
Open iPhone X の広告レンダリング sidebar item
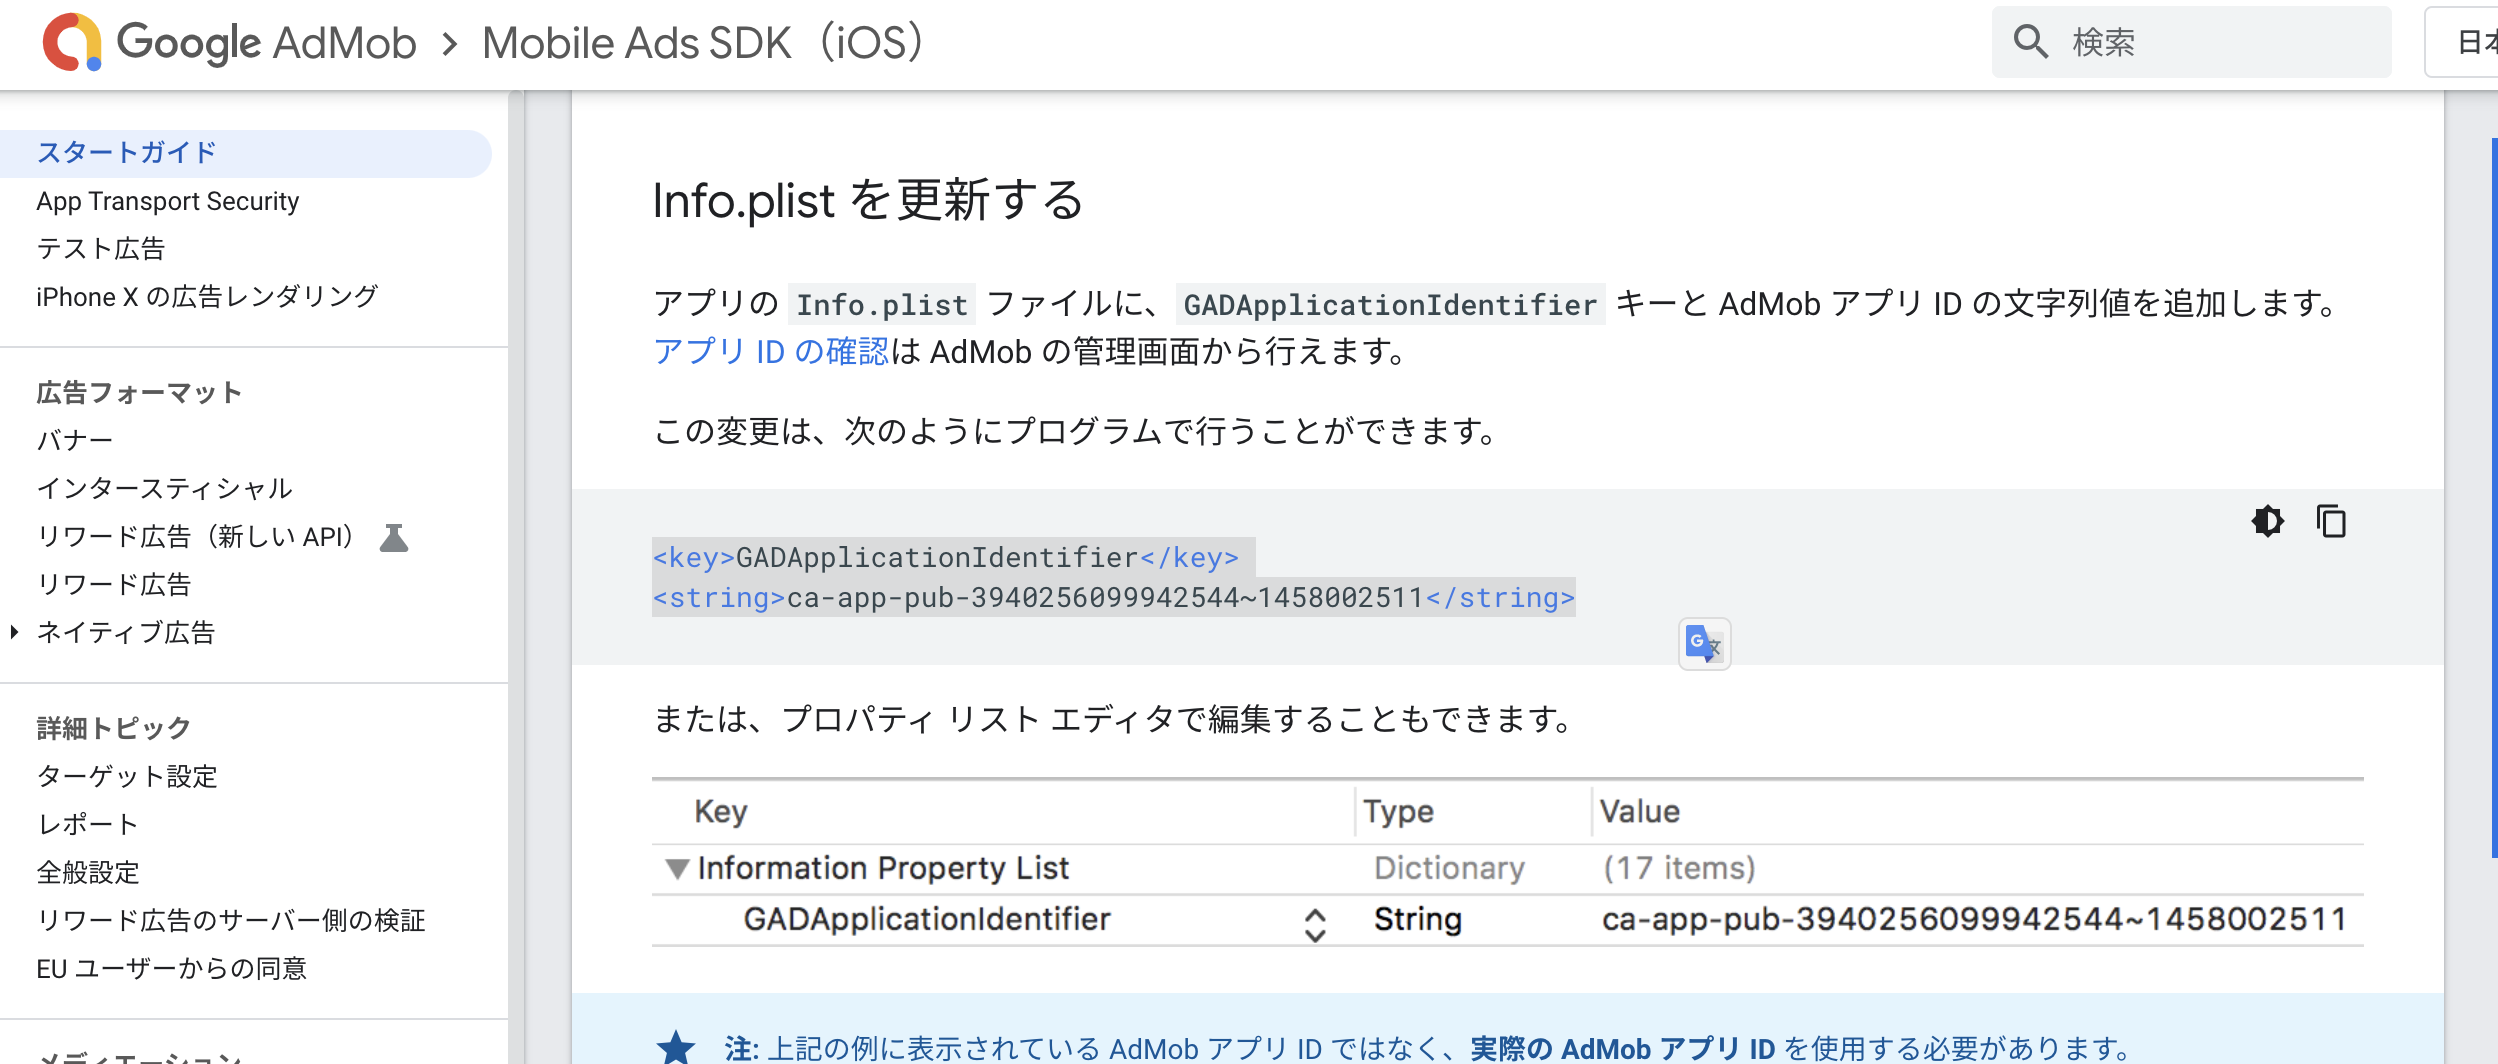207,297
